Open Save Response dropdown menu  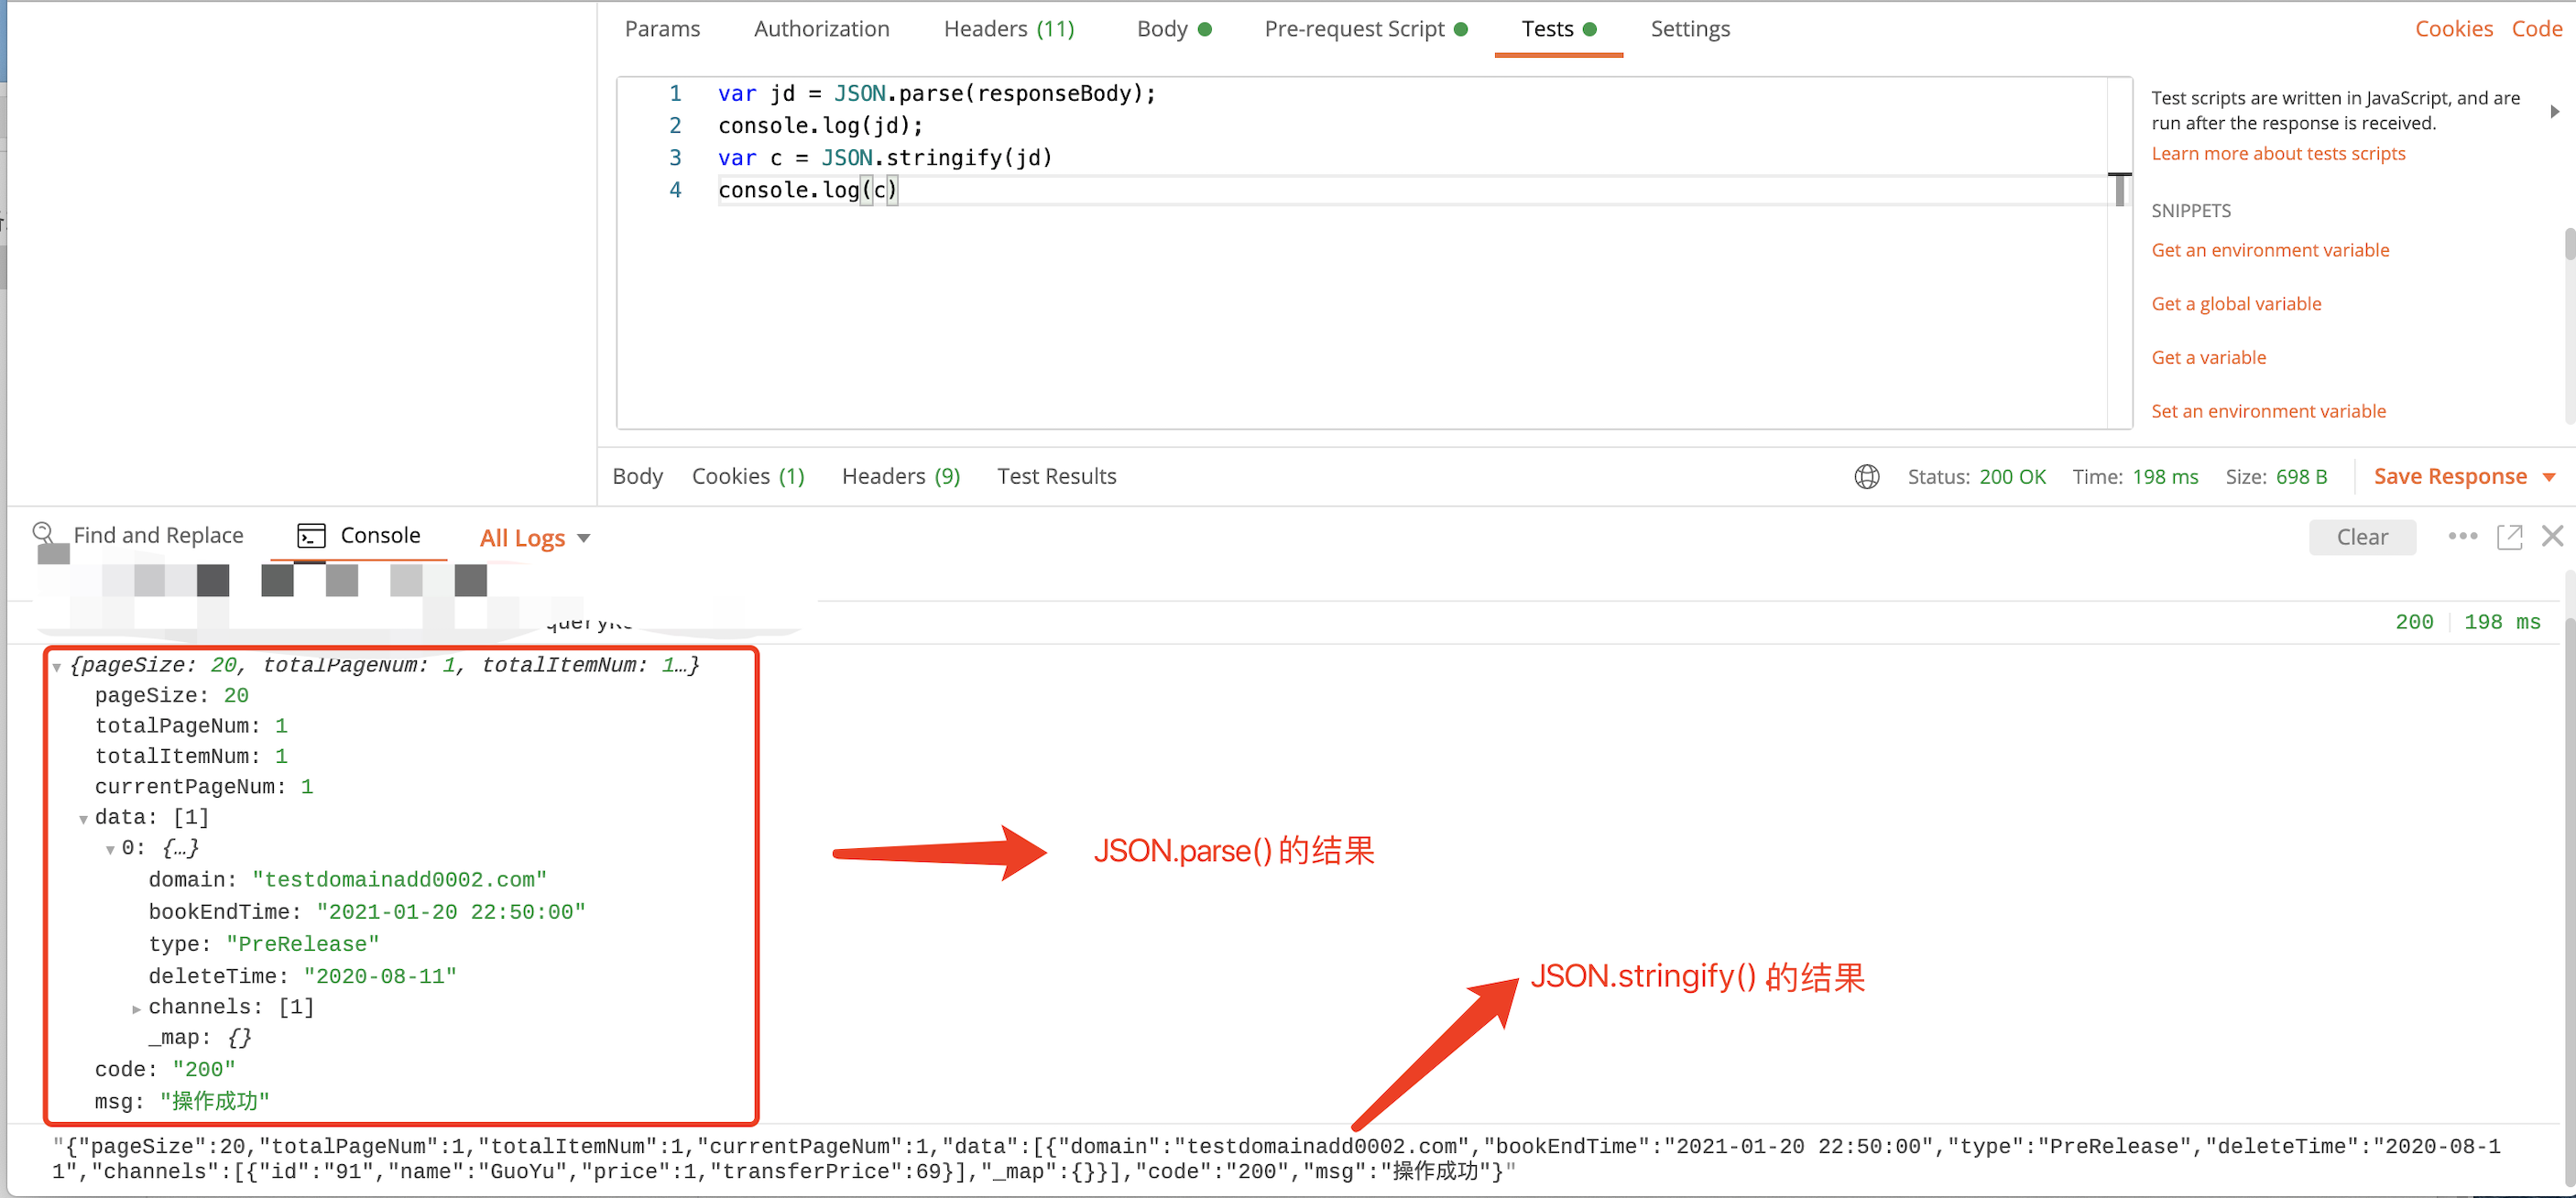(x=2549, y=477)
